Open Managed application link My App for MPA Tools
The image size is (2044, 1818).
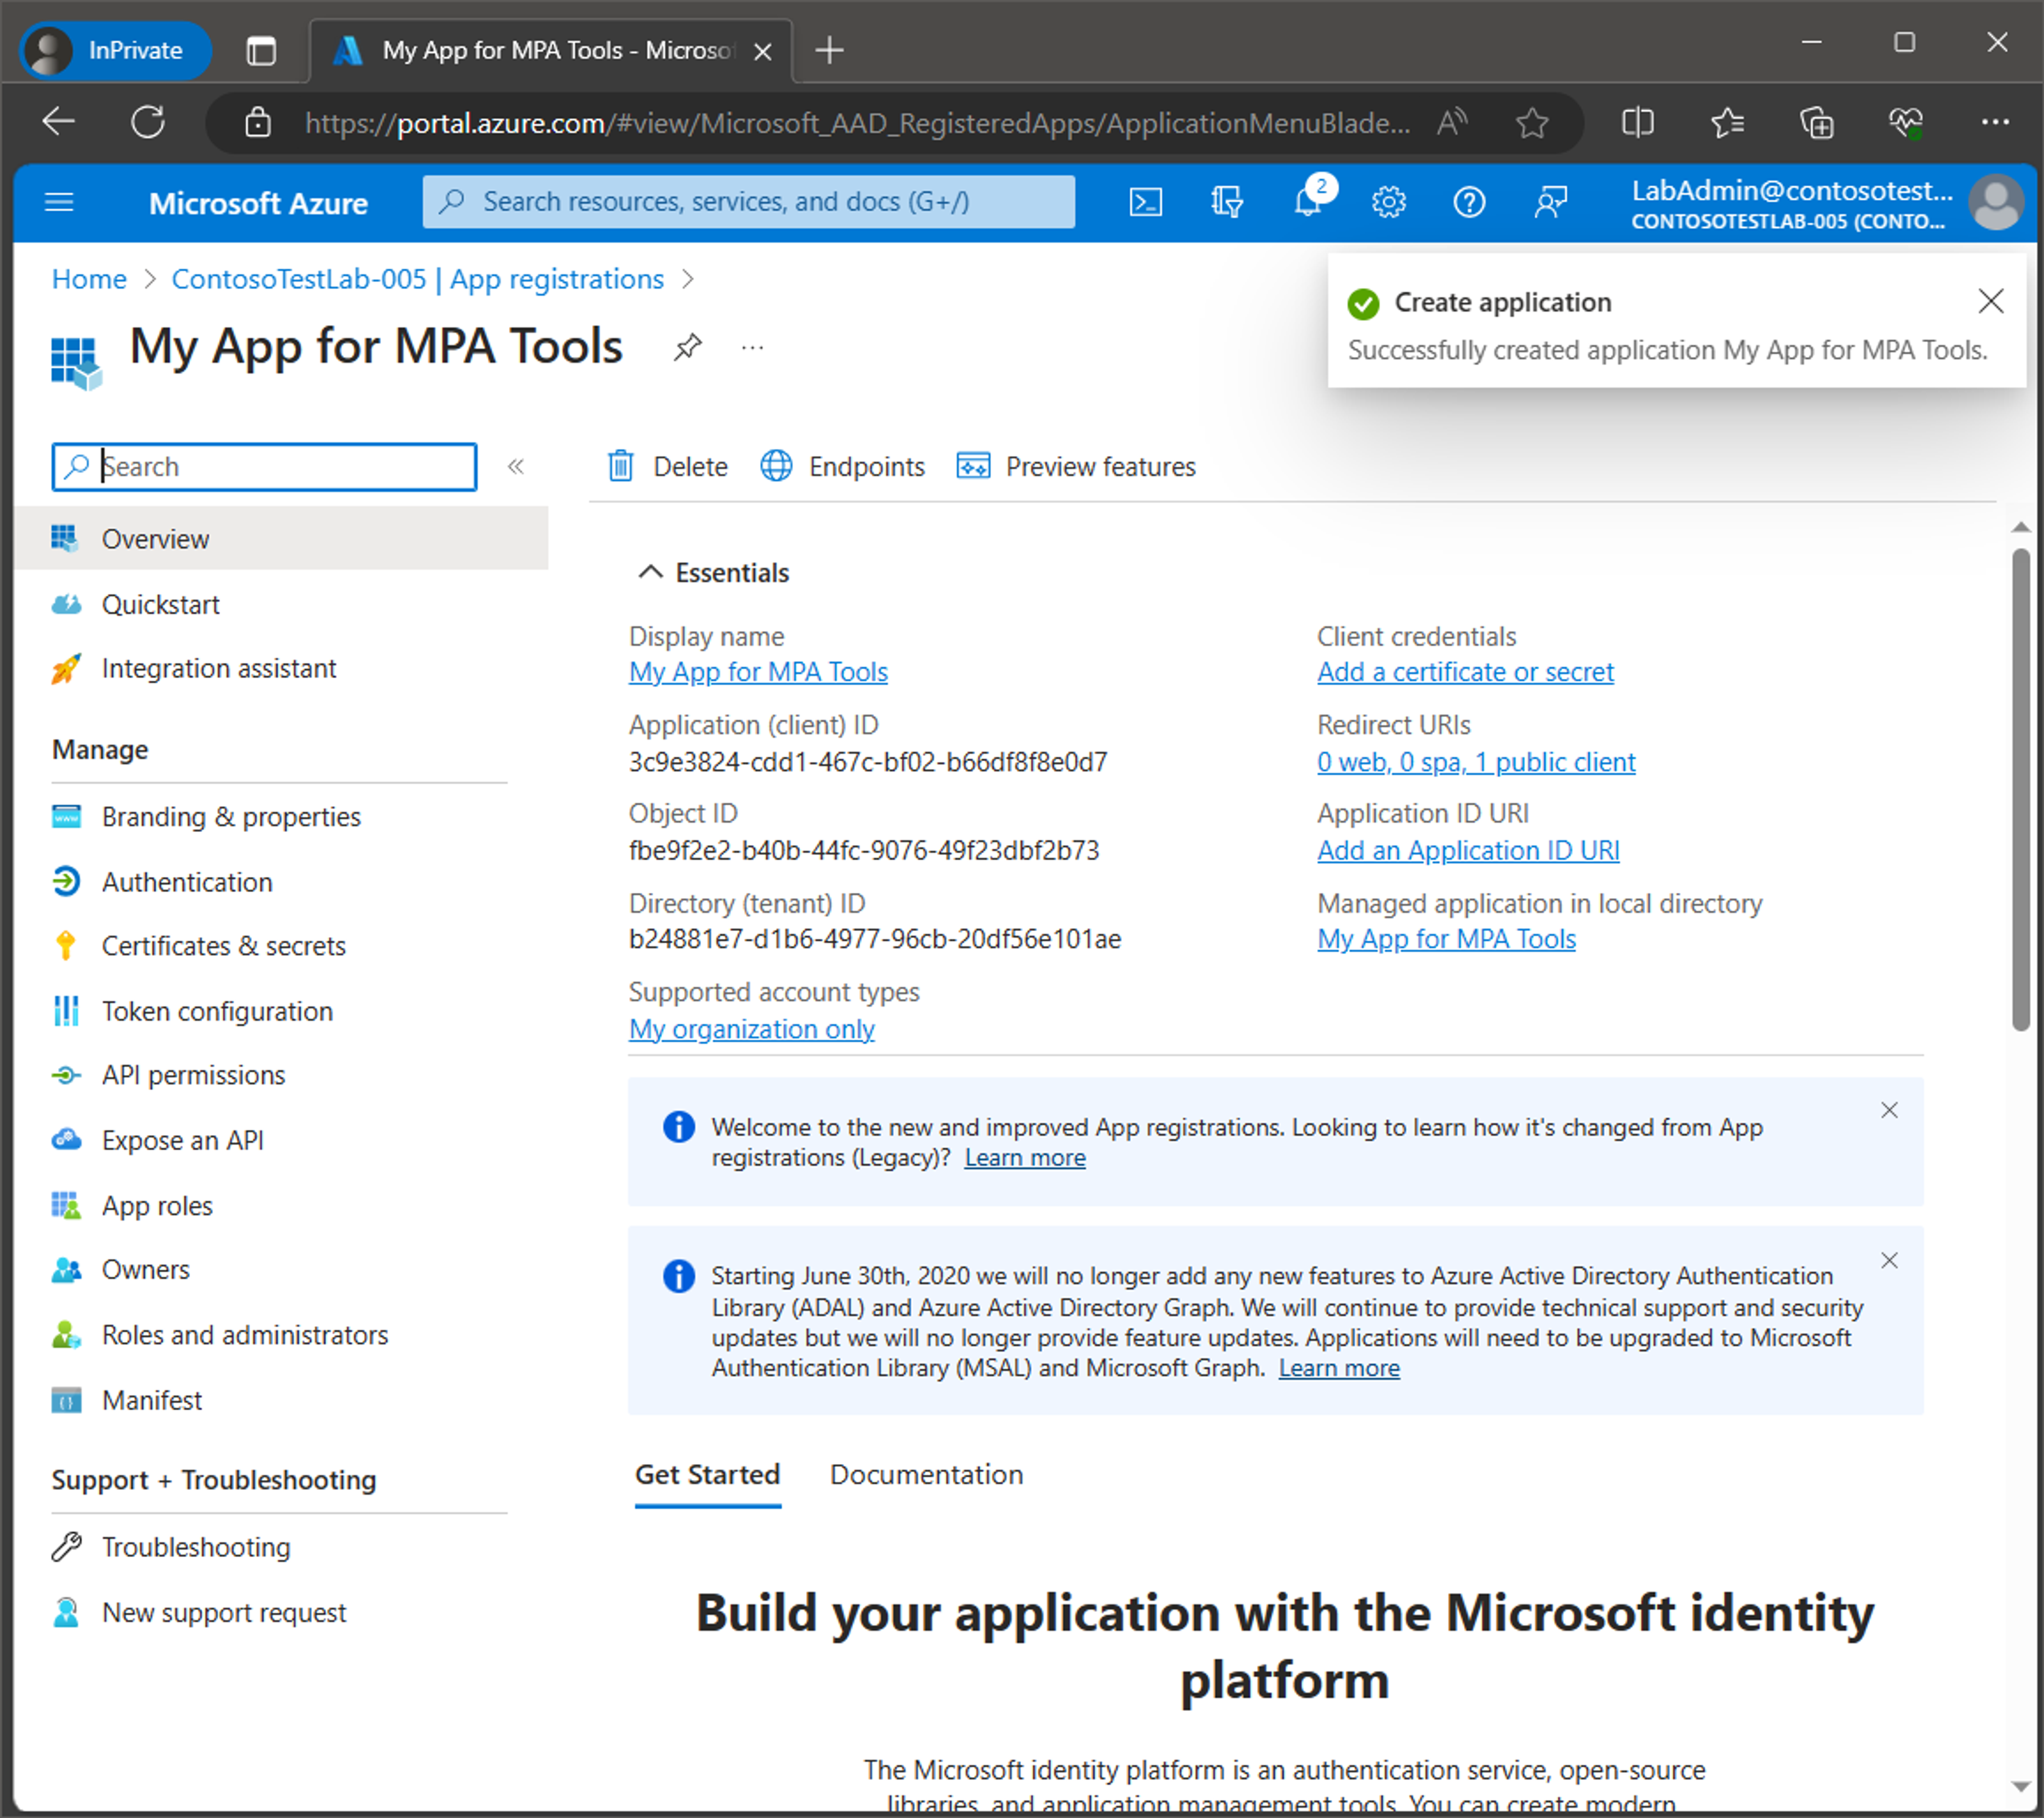(1446, 939)
